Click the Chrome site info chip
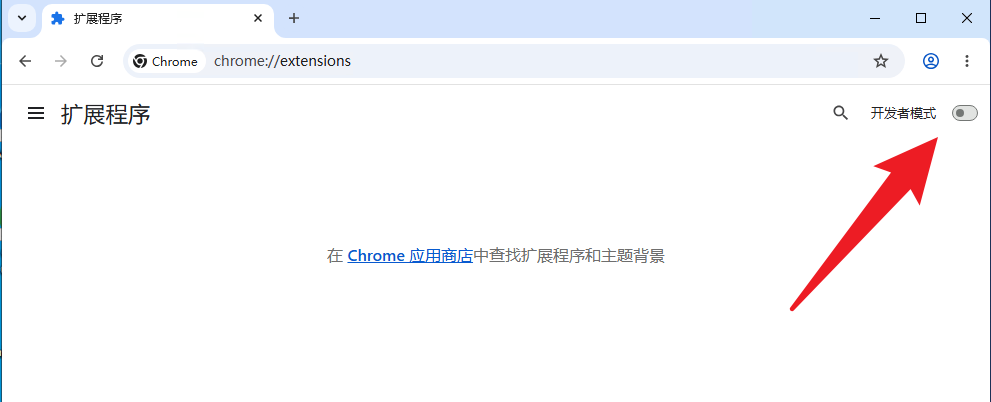 point(167,61)
